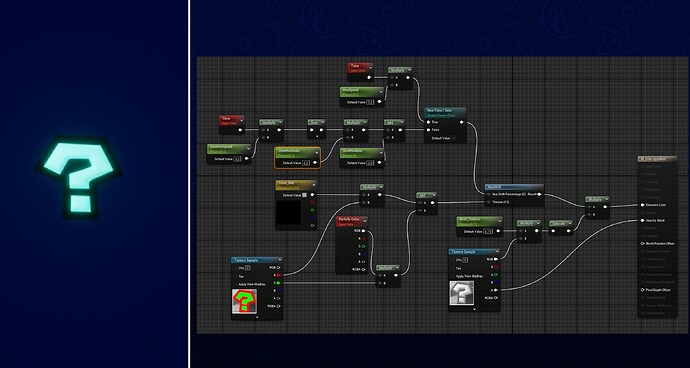Click the Pixel Depth Offset pin
The image size is (690, 368).
(642, 290)
